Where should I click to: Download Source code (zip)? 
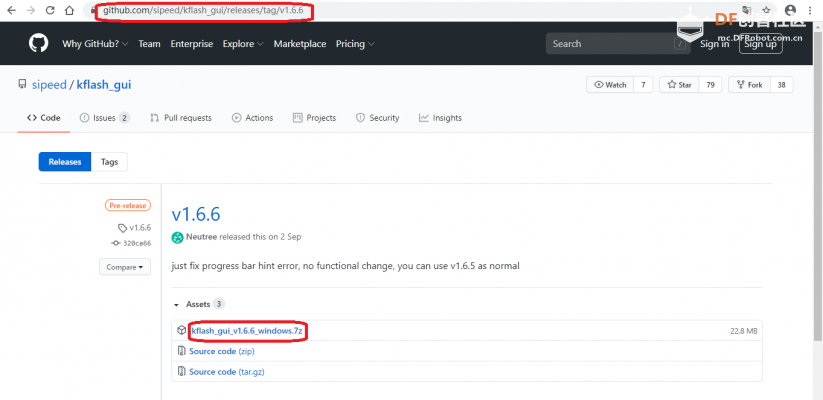coord(221,351)
